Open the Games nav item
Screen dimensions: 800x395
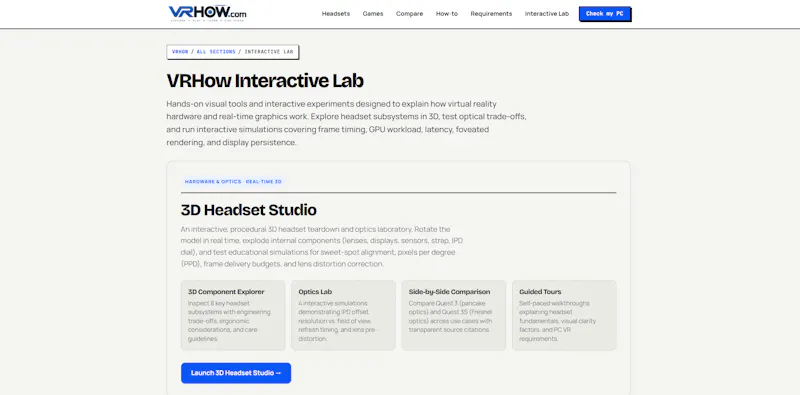click(373, 14)
